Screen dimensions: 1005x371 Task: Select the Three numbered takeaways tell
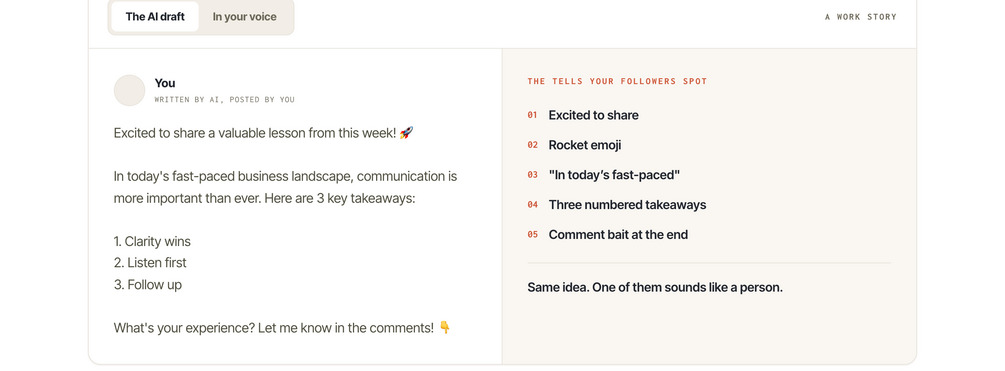pyautogui.click(x=627, y=205)
